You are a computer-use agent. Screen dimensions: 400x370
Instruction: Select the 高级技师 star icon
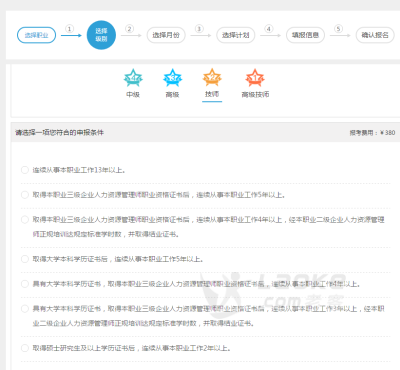coord(255,78)
